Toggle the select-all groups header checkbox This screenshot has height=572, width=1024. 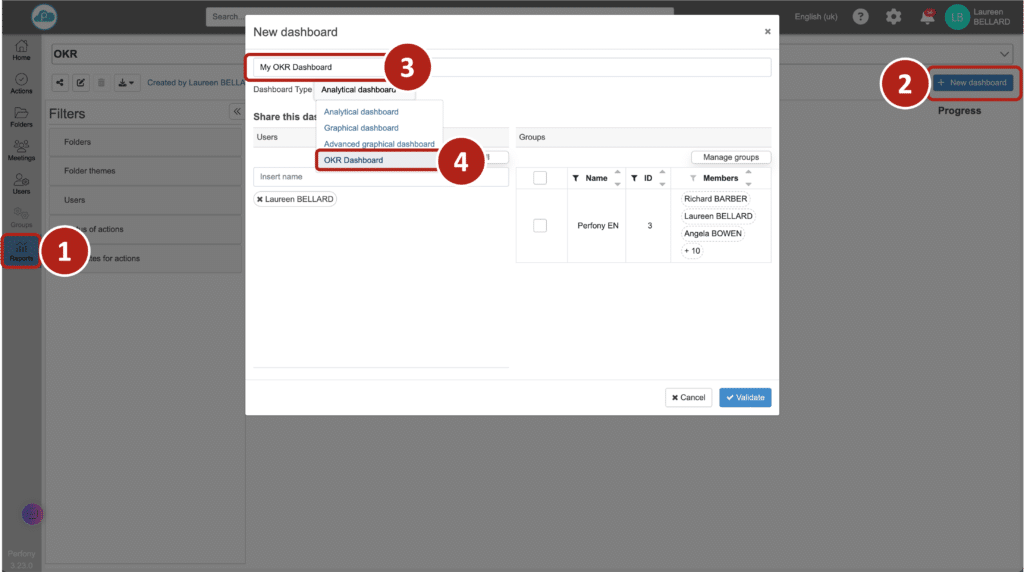pos(540,178)
